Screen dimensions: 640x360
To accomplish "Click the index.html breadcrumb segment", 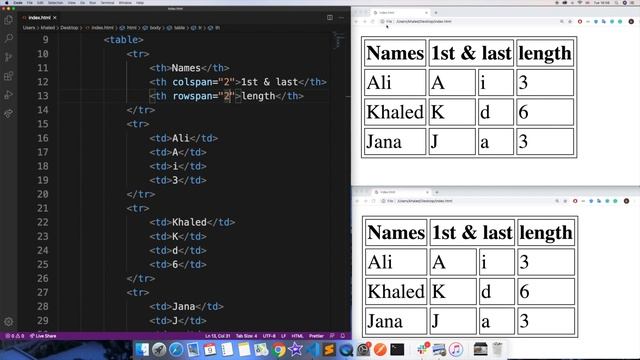I will (102, 28).
